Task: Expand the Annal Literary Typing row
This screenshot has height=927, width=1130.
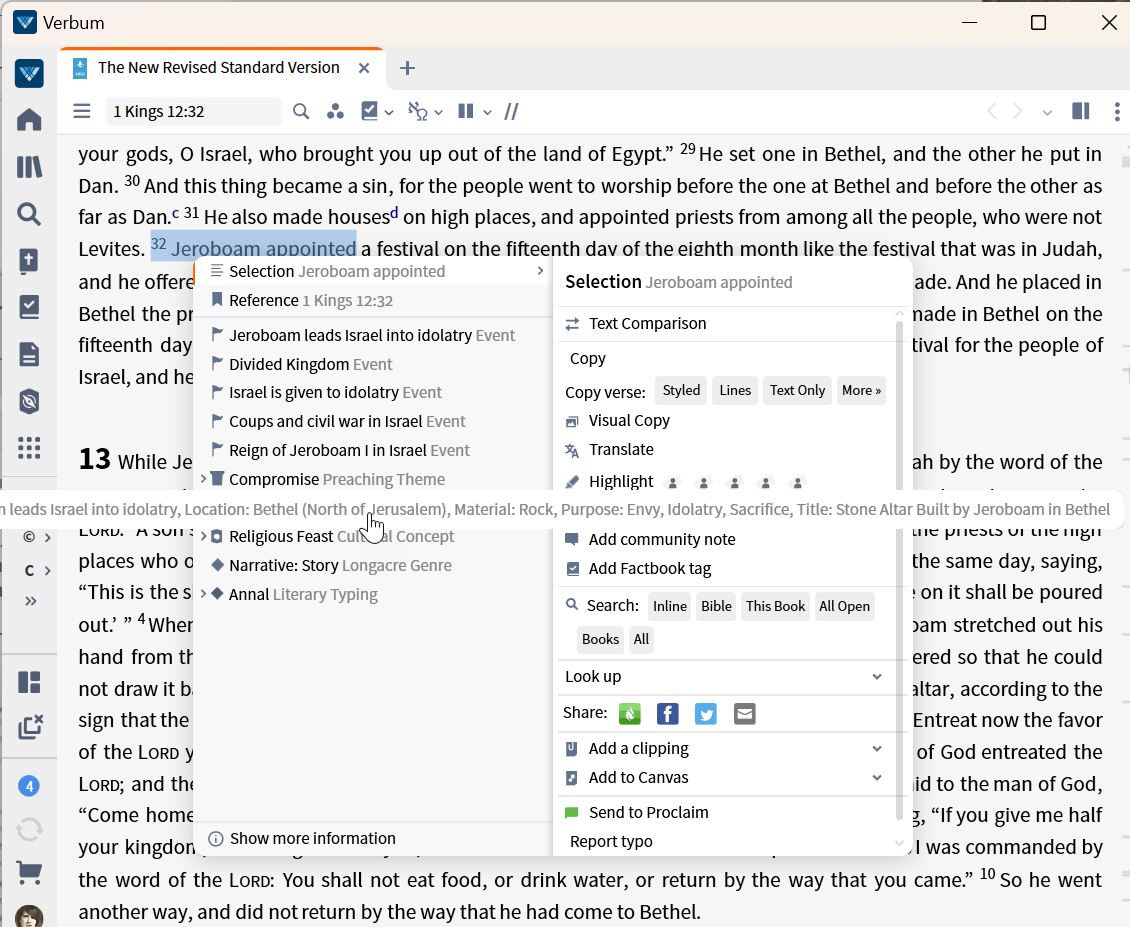Action: tap(203, 594)
